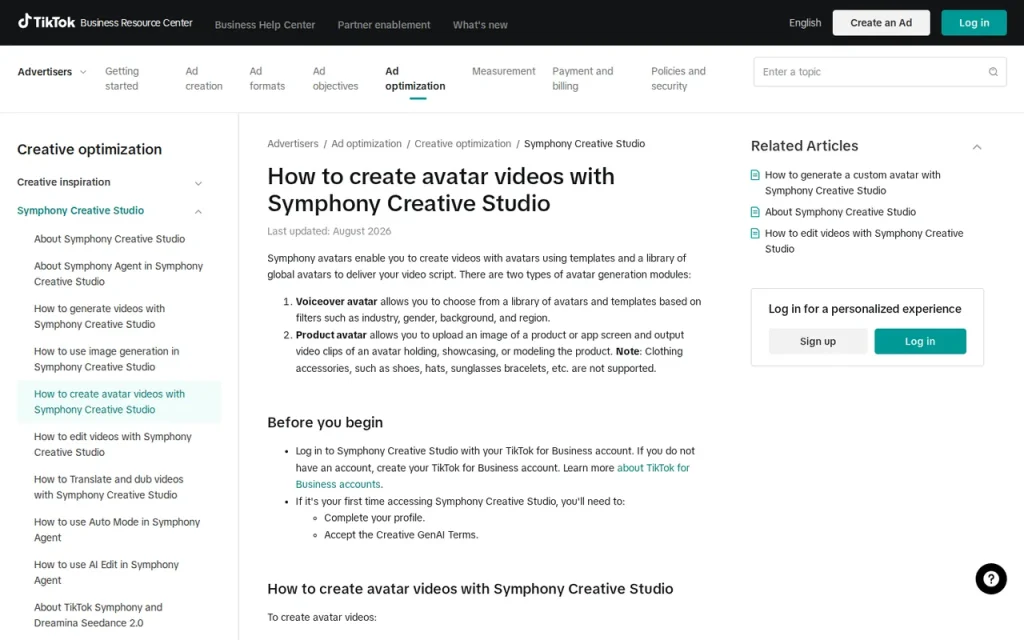Click the 'Enter a topic' search field
Viewport: 1024px width, 640px height.
[x=879, y=72]
